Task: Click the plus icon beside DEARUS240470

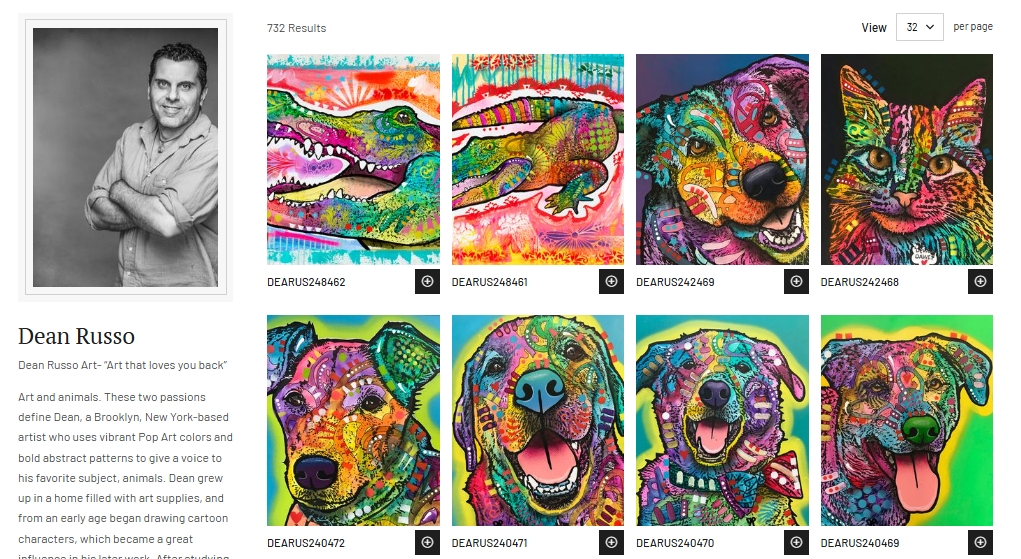Action: [x=796, y=542]
